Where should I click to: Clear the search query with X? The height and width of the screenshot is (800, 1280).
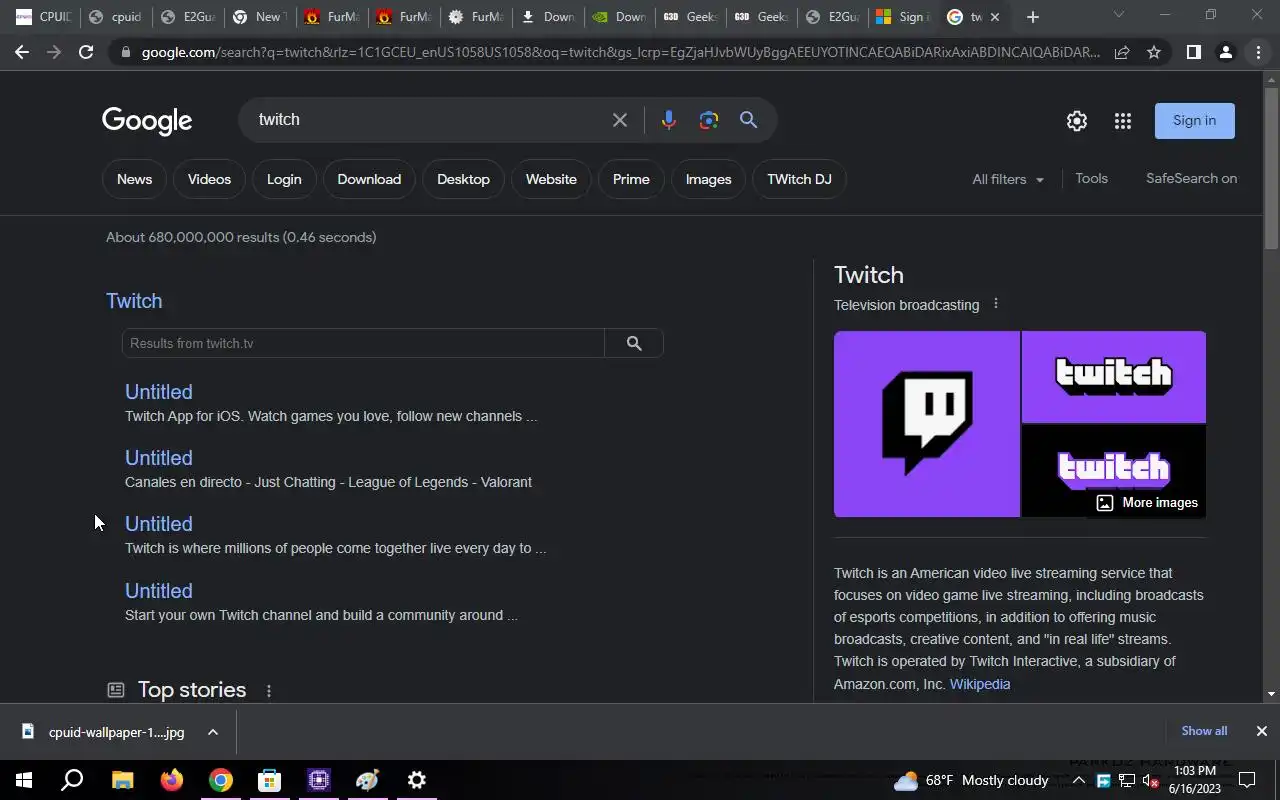(x=620, y=120)
